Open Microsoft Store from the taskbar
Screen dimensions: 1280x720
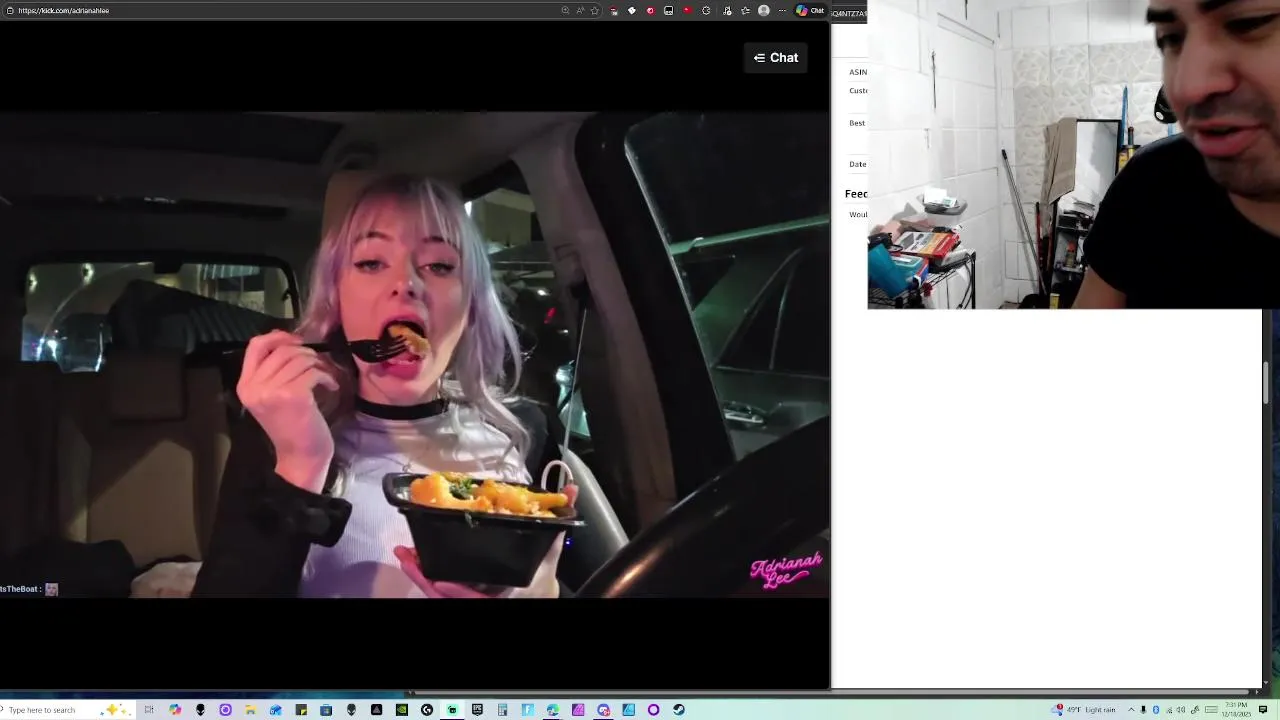(326, 710)
